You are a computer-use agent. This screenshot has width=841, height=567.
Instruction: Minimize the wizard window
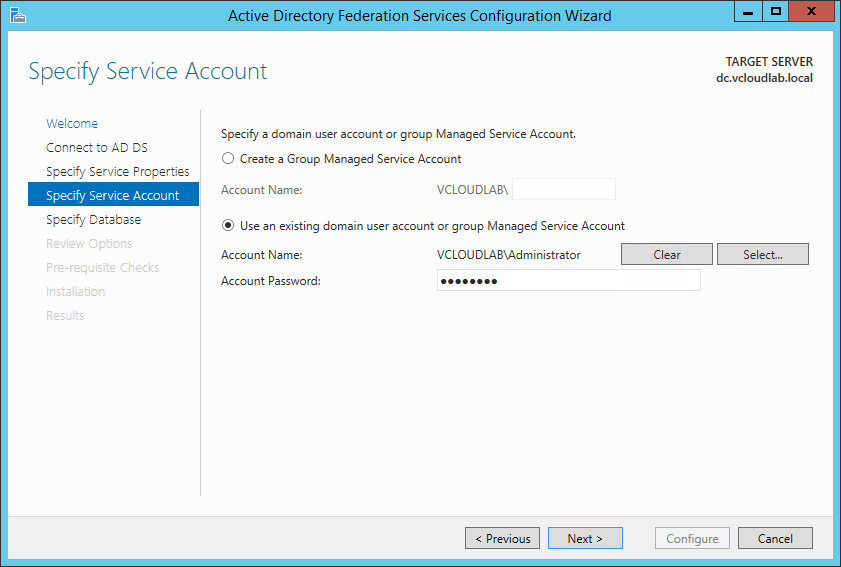click(748, 11)
